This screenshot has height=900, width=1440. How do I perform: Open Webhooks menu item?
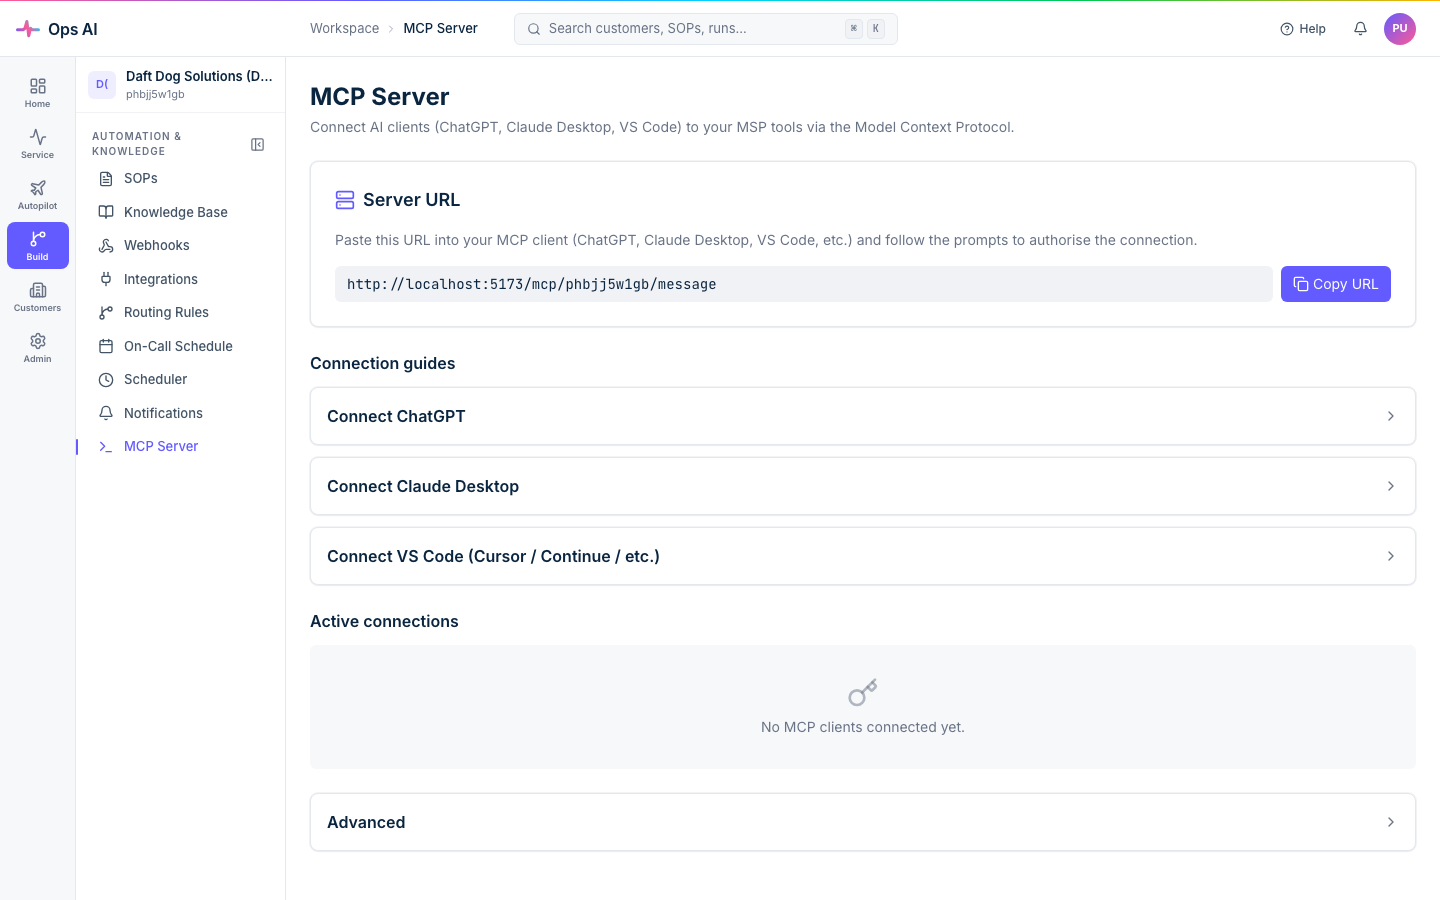pos(181,246)
